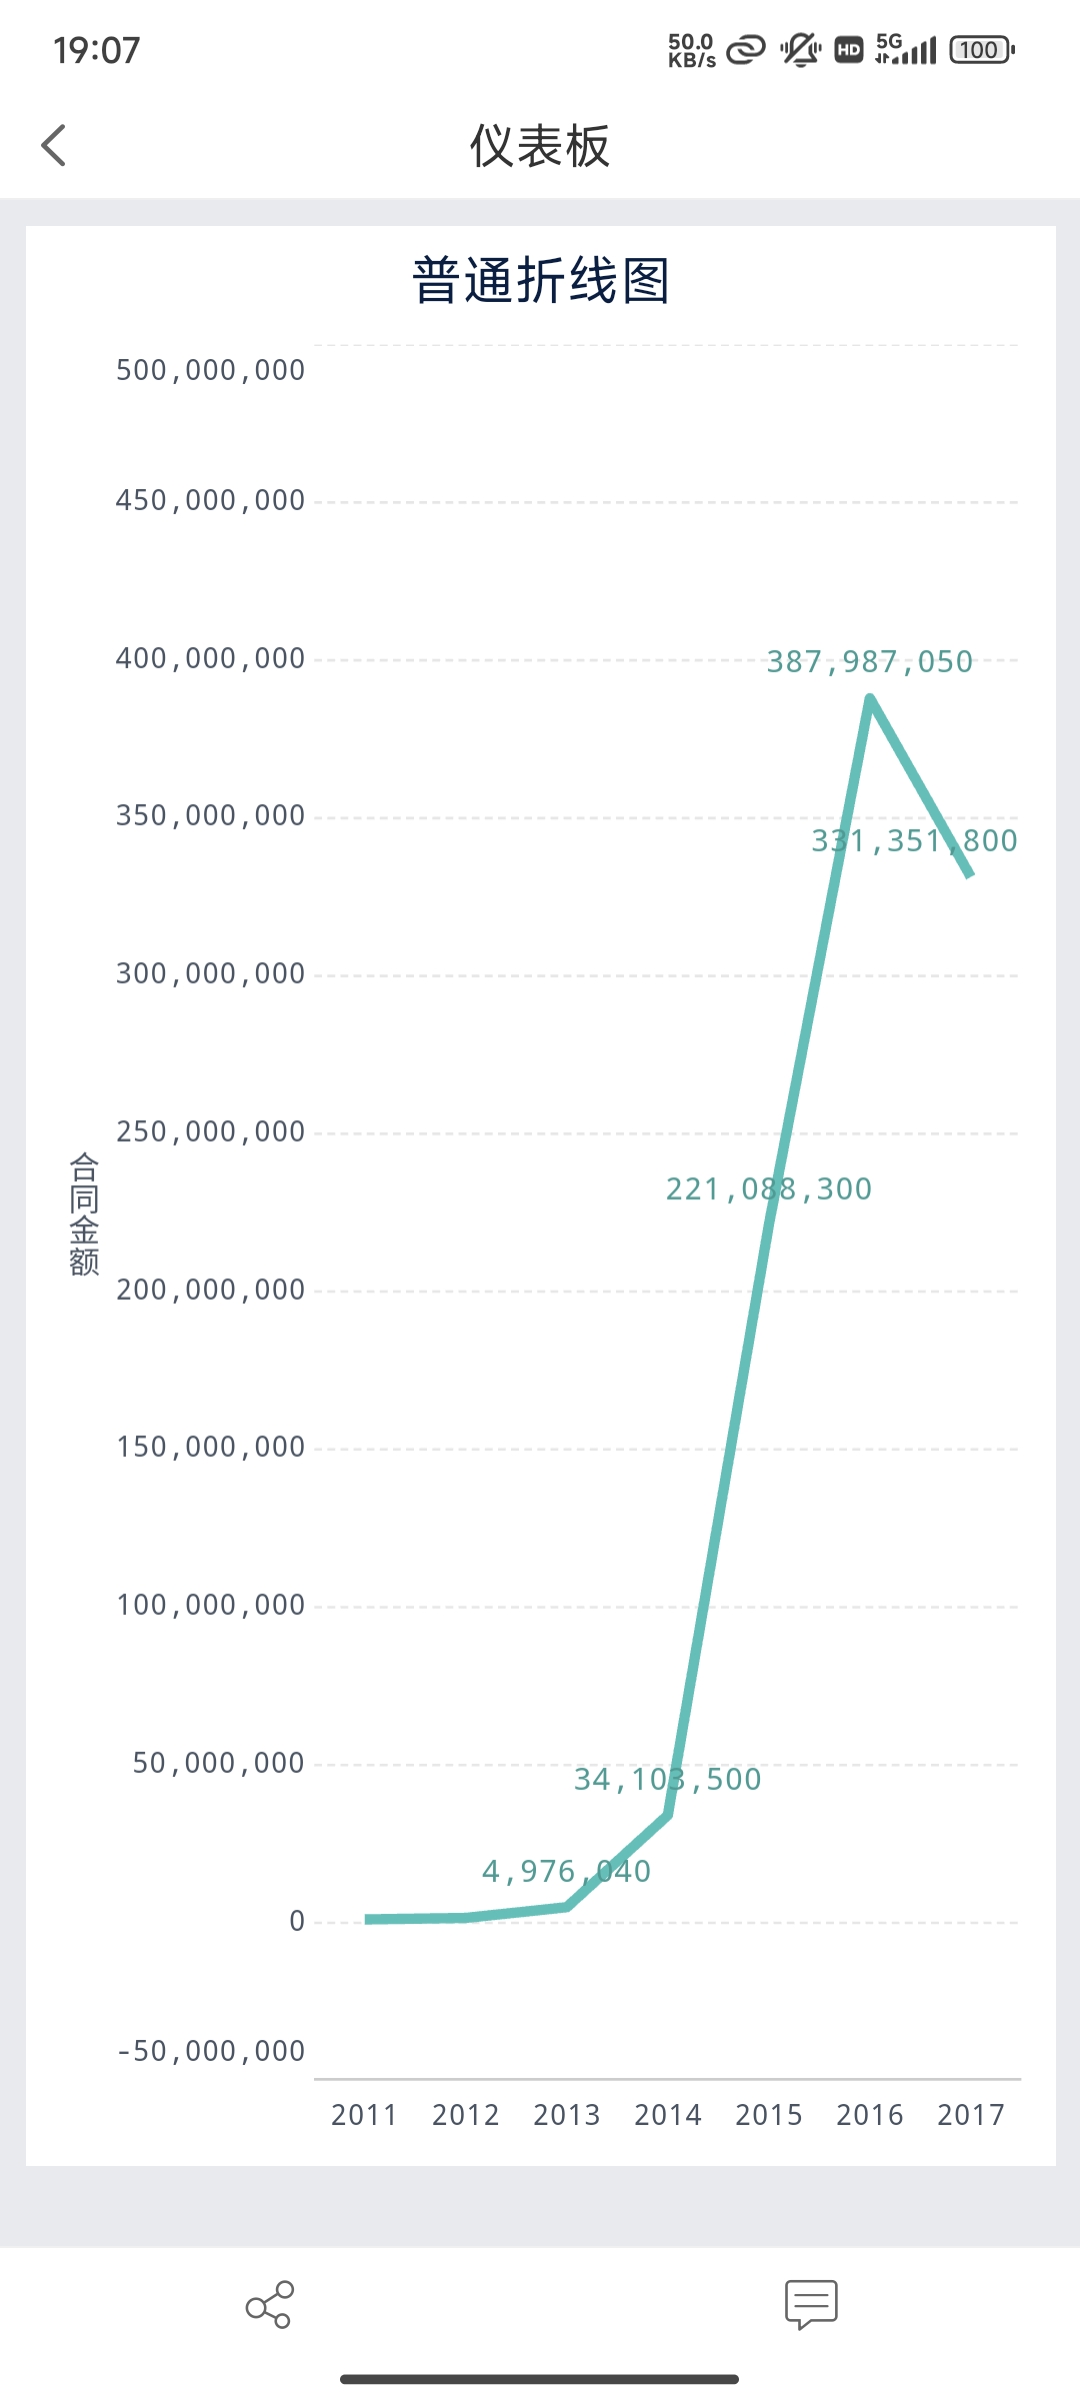Tap the 500,000,000 y-axis label
Viewport: 1080px width, 2400px height.
click(210, 371)
